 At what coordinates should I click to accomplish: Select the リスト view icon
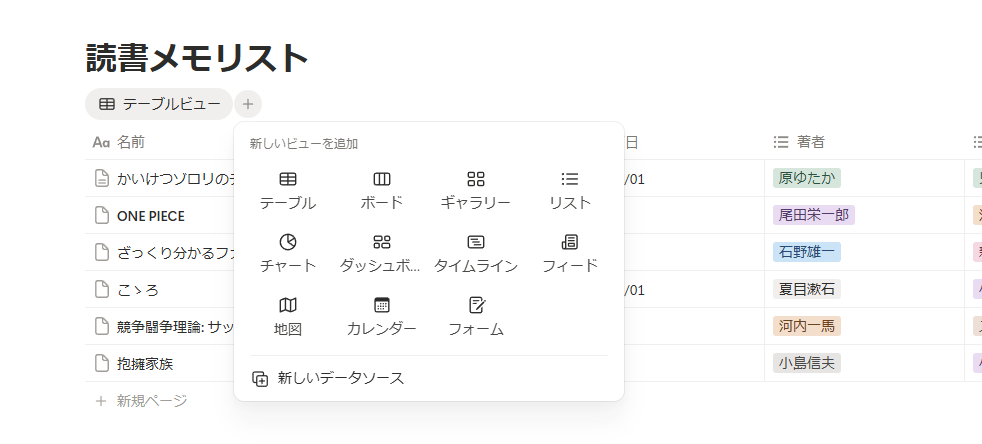click(570, 180)
